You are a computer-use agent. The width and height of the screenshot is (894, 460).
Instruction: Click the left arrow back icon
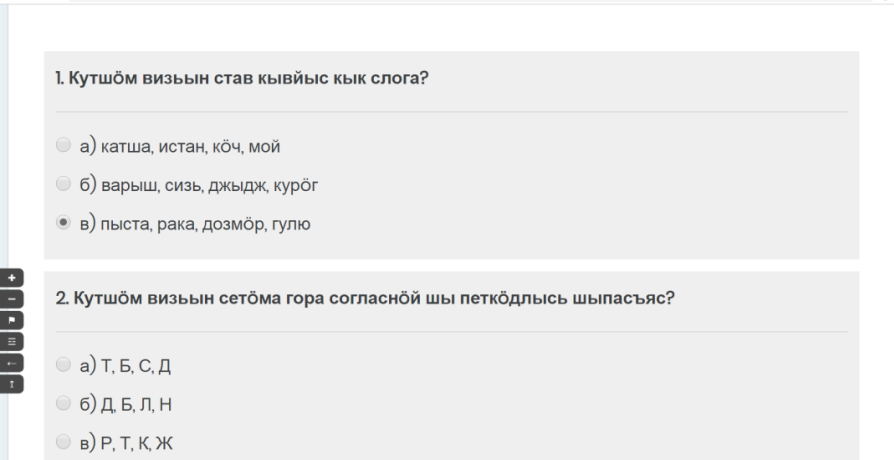(12, 360)
